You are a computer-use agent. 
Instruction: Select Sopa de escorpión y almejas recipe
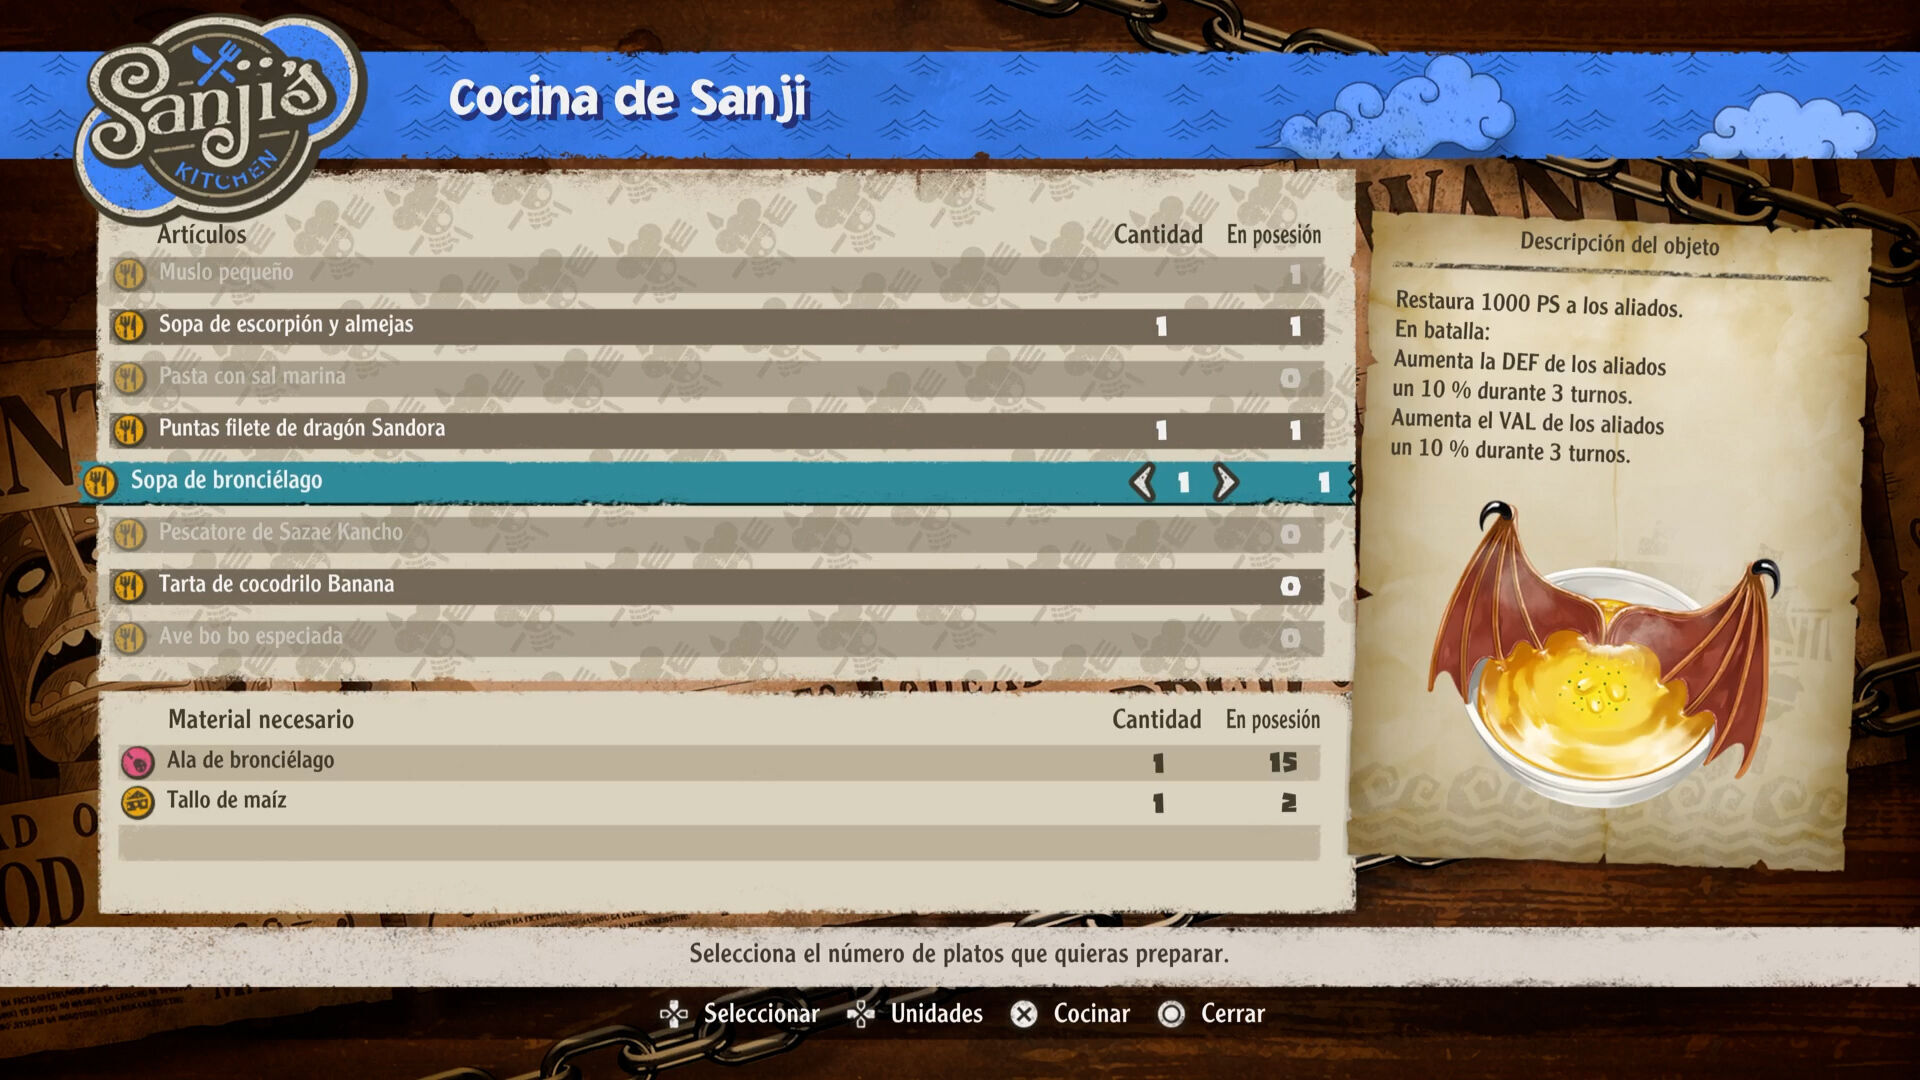tap(716, 326)
